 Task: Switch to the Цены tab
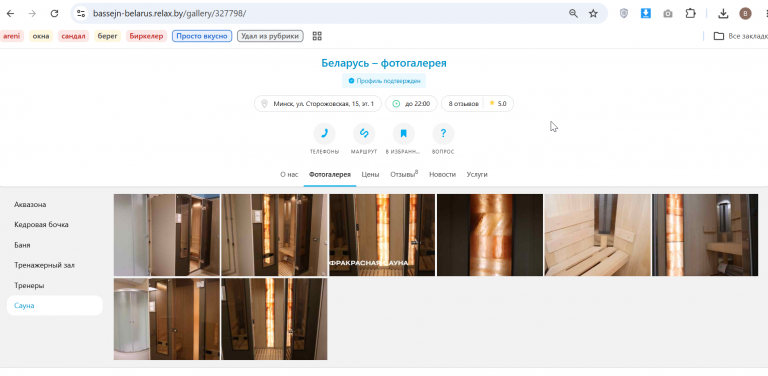tap(370, 174)
